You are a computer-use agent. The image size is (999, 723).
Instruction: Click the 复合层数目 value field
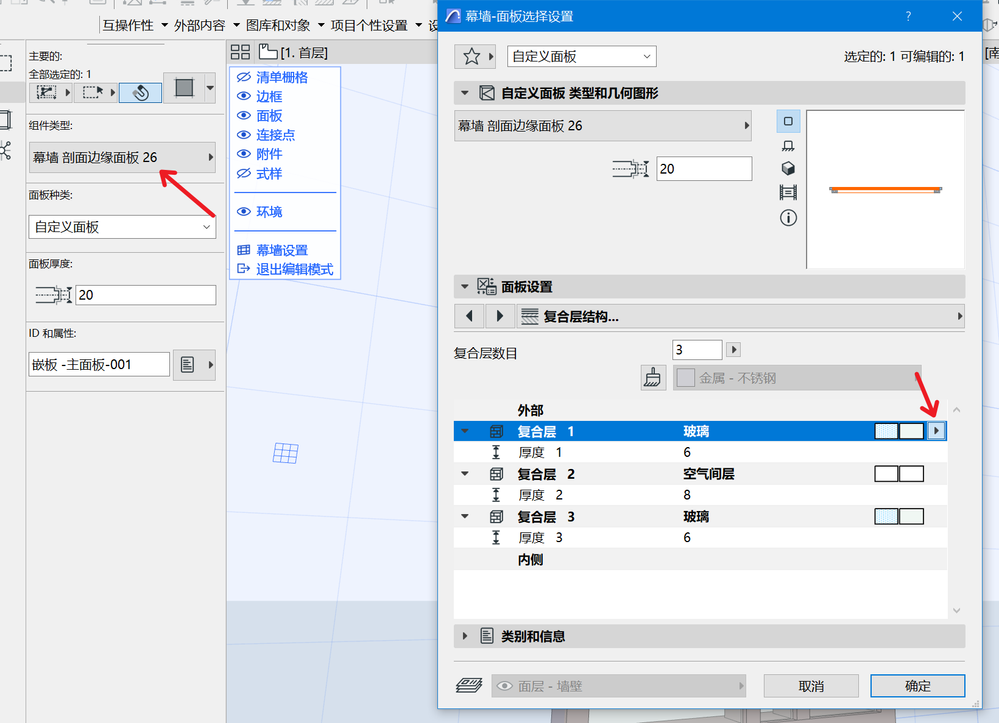(x=697, y=350)
